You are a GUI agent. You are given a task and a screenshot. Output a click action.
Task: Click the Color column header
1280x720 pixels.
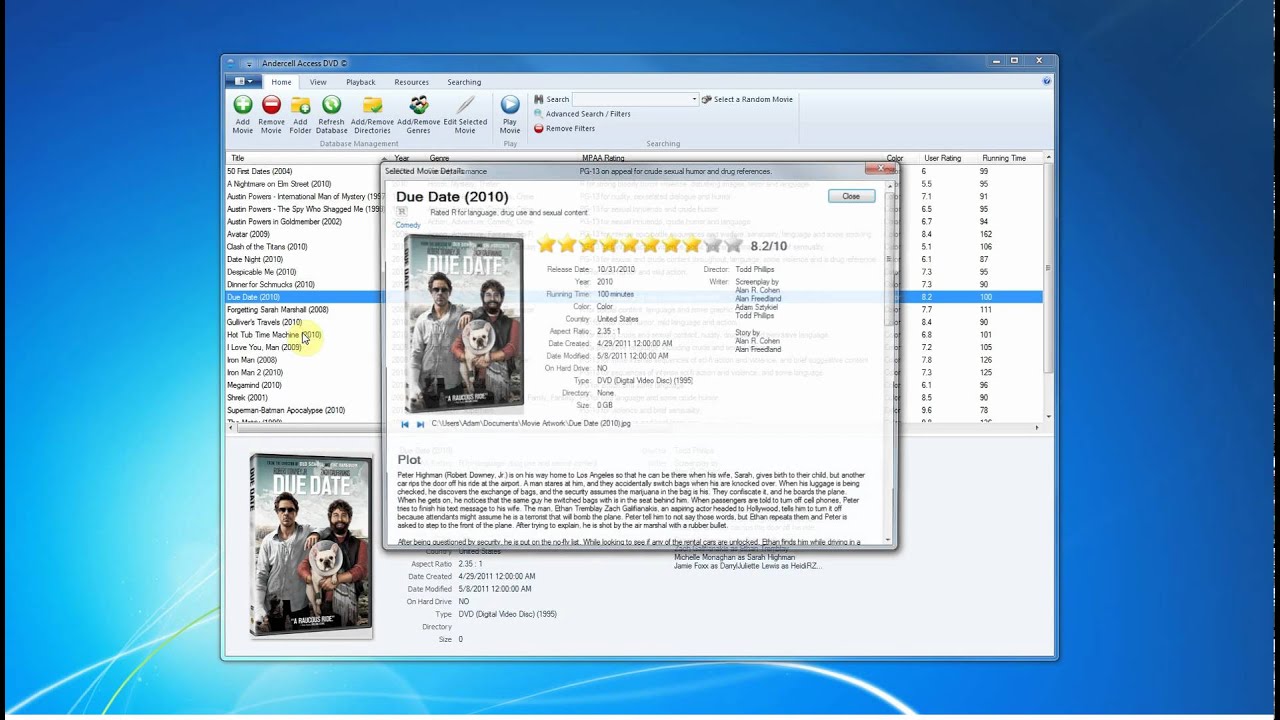tap(895, 158)
